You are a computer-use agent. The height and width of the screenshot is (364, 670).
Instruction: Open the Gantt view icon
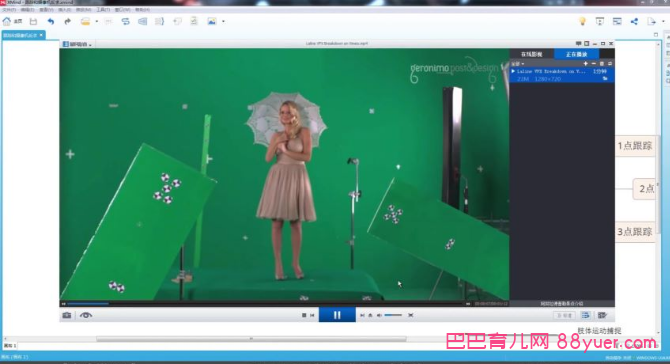(x=617, y=21)
